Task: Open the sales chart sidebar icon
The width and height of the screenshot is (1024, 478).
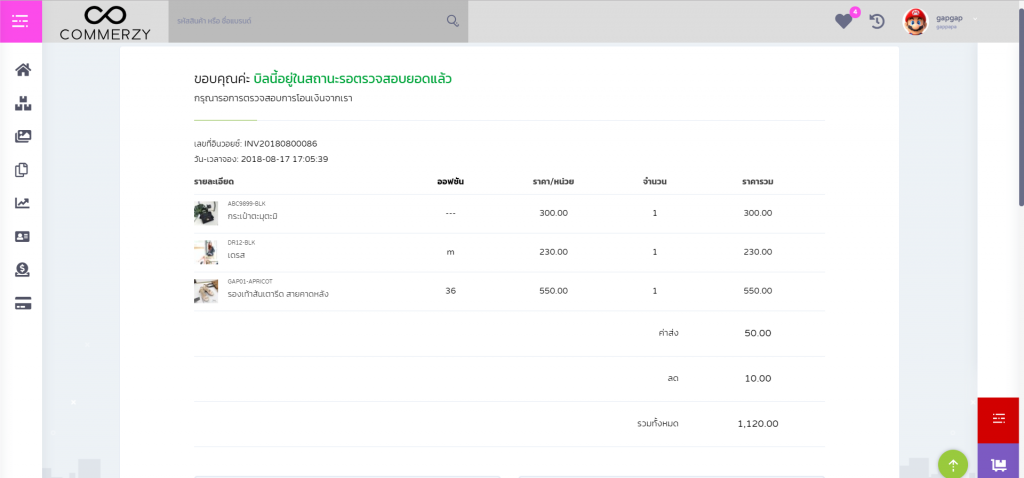Action: coord(23,203)
